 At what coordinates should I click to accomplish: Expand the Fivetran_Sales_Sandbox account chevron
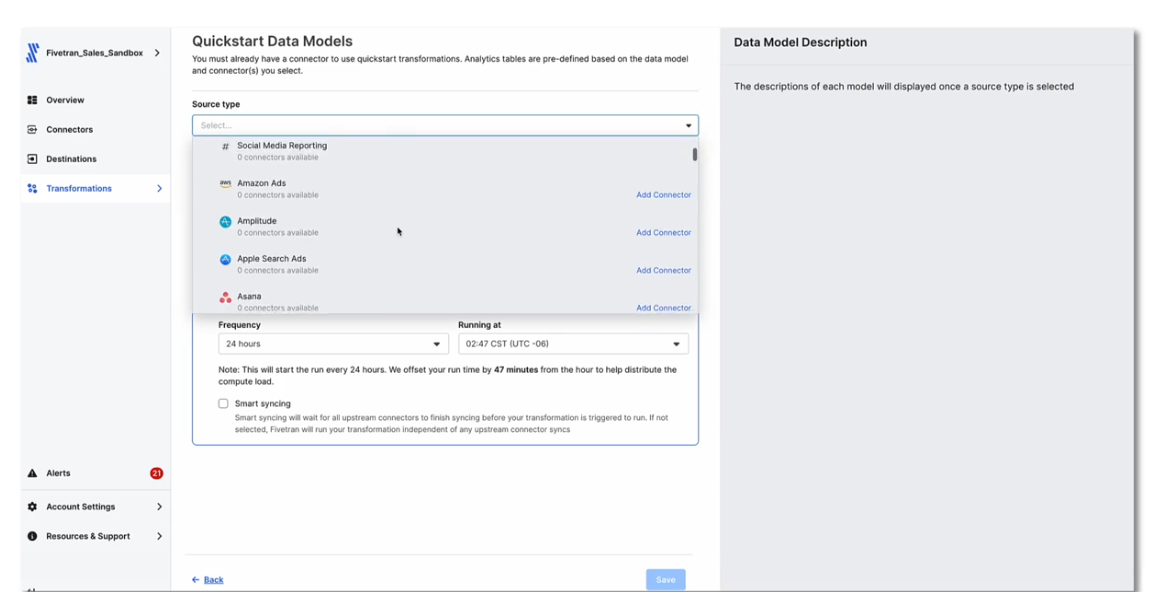tap(157, 52)
